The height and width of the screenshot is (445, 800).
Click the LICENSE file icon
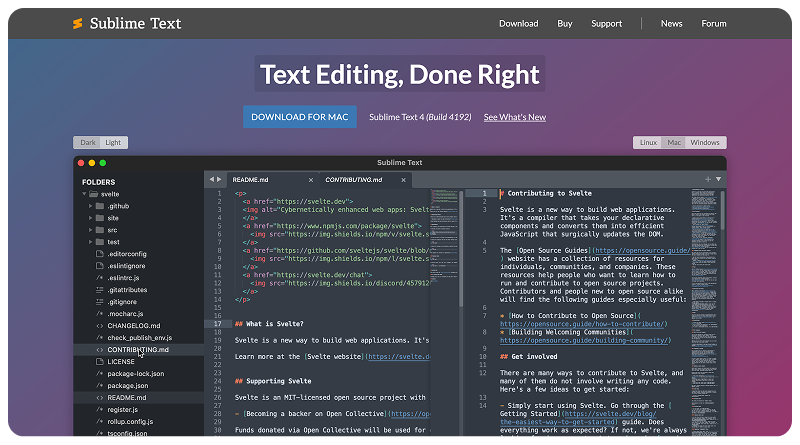point(99,361)
